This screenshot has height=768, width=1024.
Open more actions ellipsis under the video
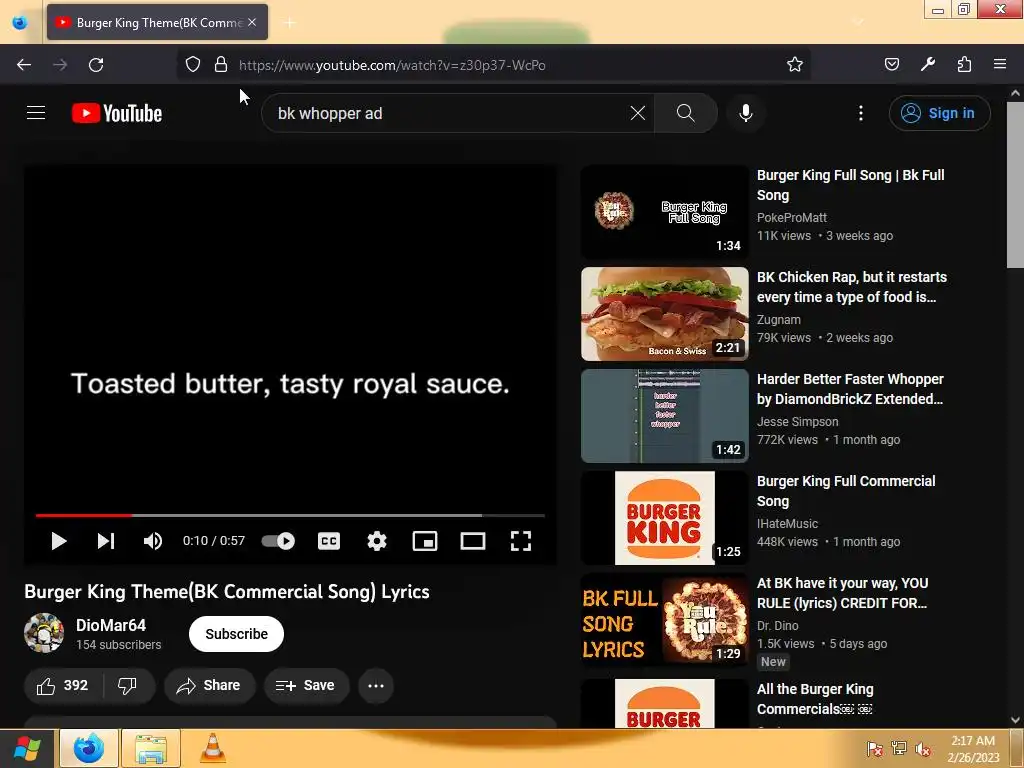click(x=376, y=686)
